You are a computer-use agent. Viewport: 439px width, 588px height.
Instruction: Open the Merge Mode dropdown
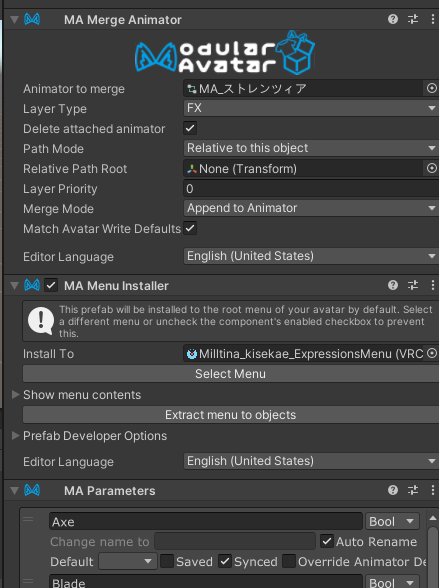311,208
